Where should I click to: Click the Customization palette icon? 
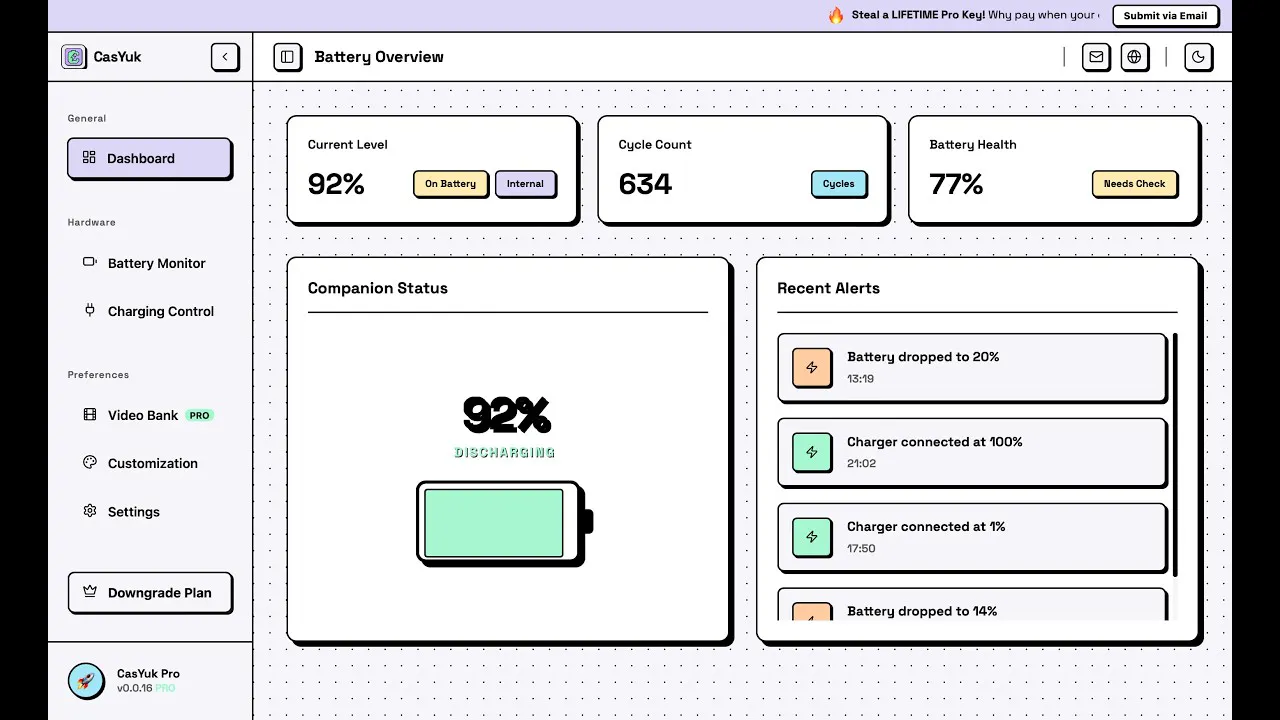click(89, 462)
